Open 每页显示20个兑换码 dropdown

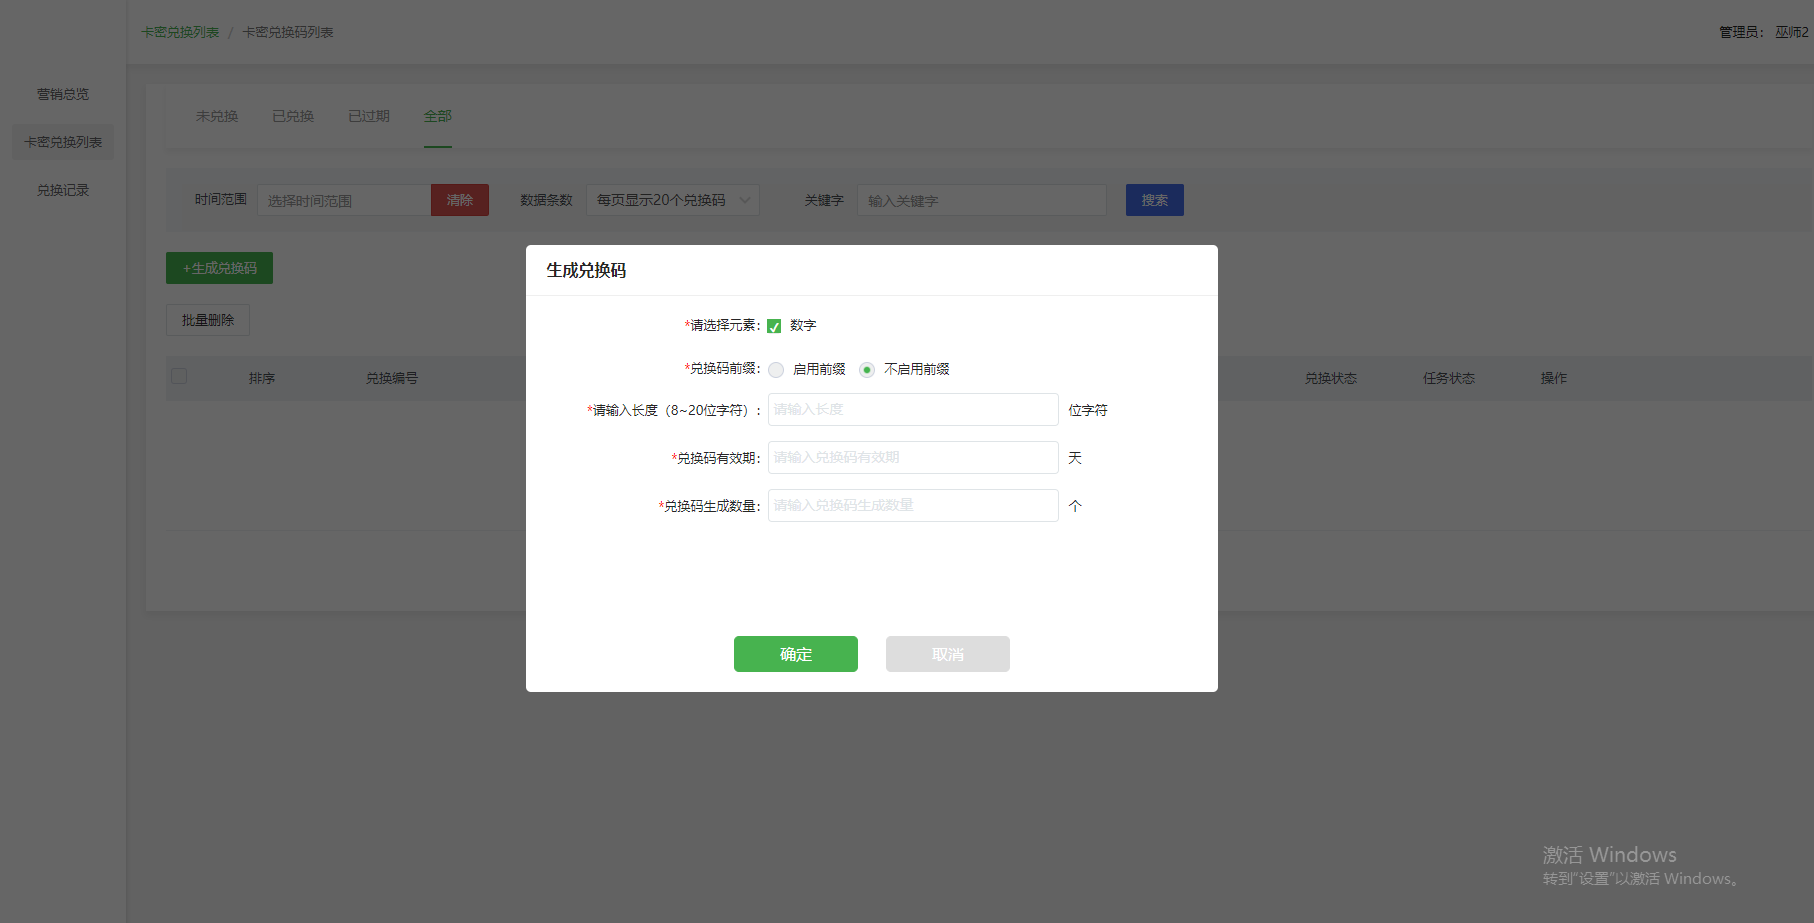(672, 200)
